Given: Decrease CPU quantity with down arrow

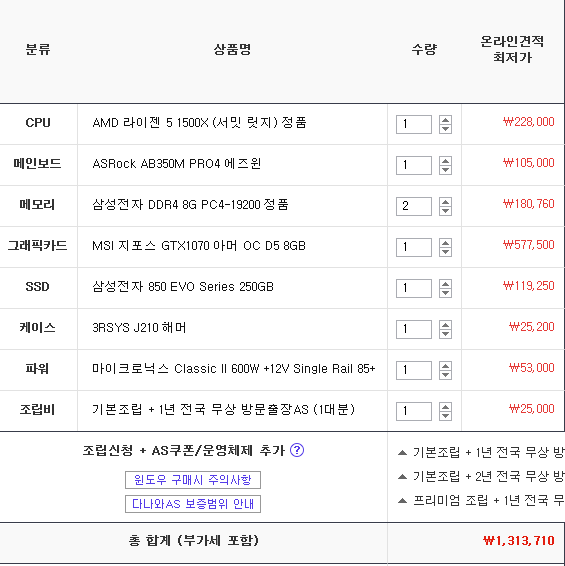Looking at the screenshot, I should pos(445,129).
